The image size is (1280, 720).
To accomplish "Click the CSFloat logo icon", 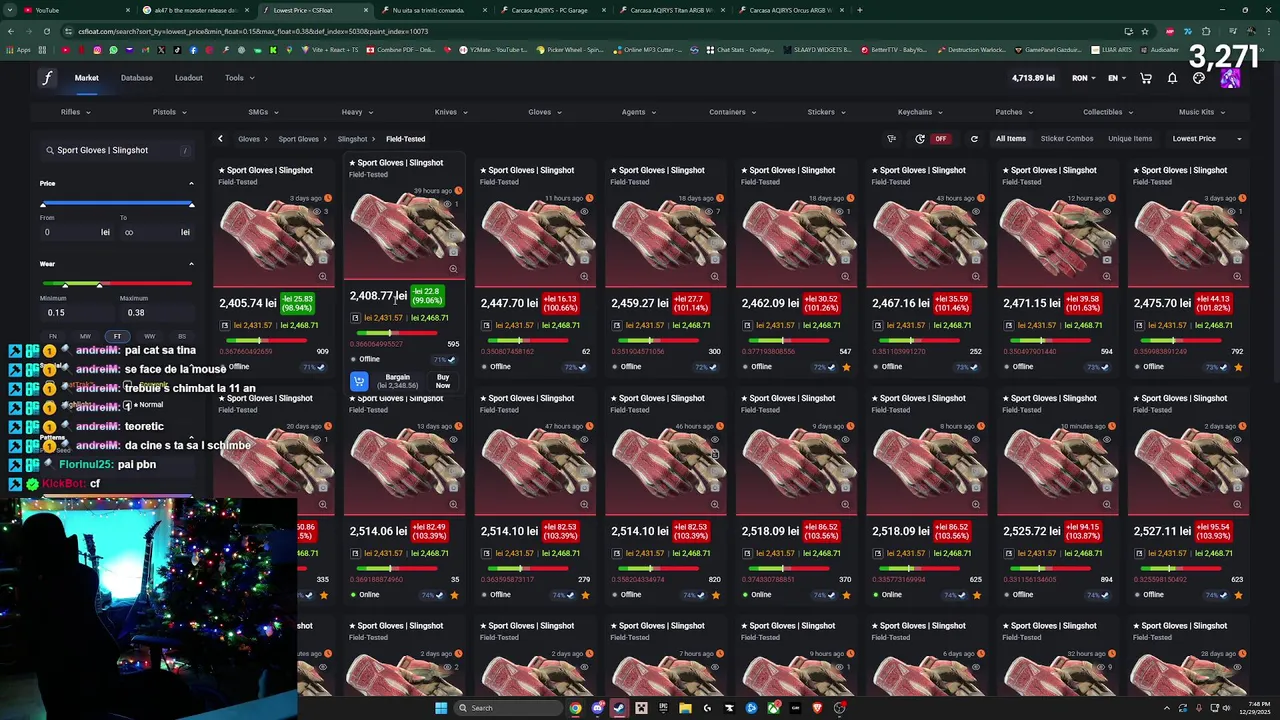I will (x=47, y=78).
